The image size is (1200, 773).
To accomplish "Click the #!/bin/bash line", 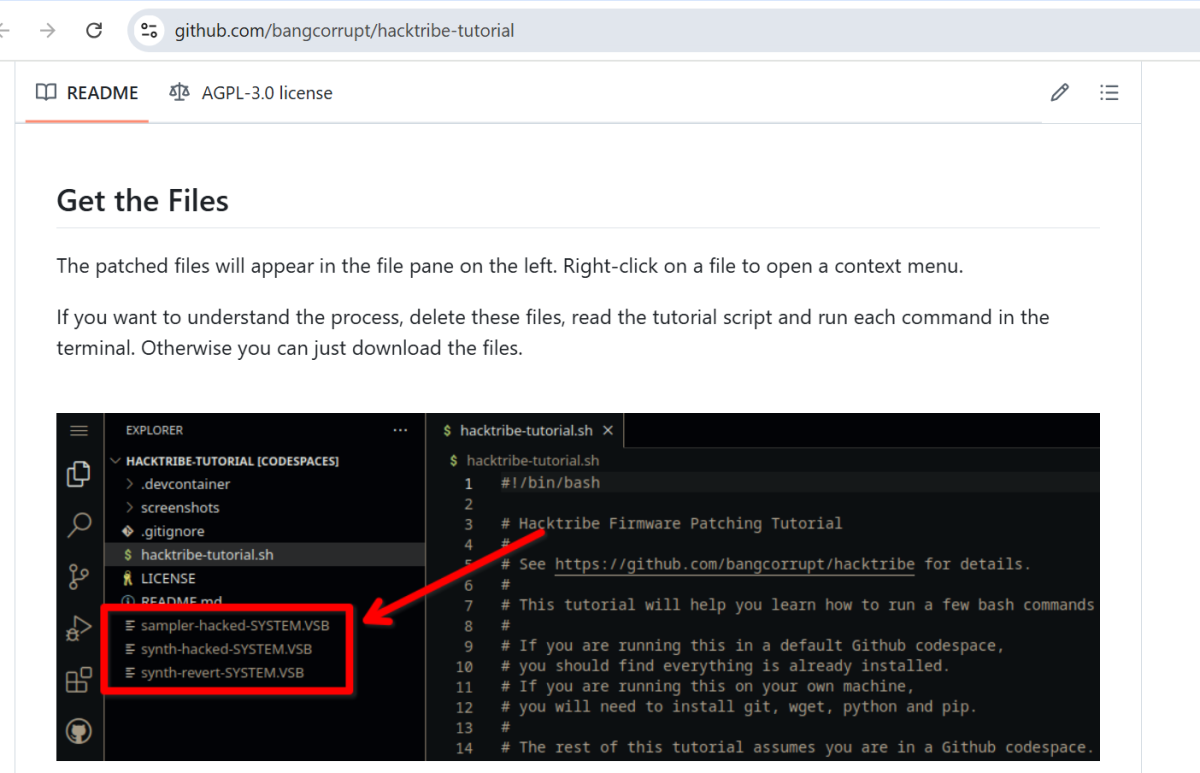I will (551, 483).
